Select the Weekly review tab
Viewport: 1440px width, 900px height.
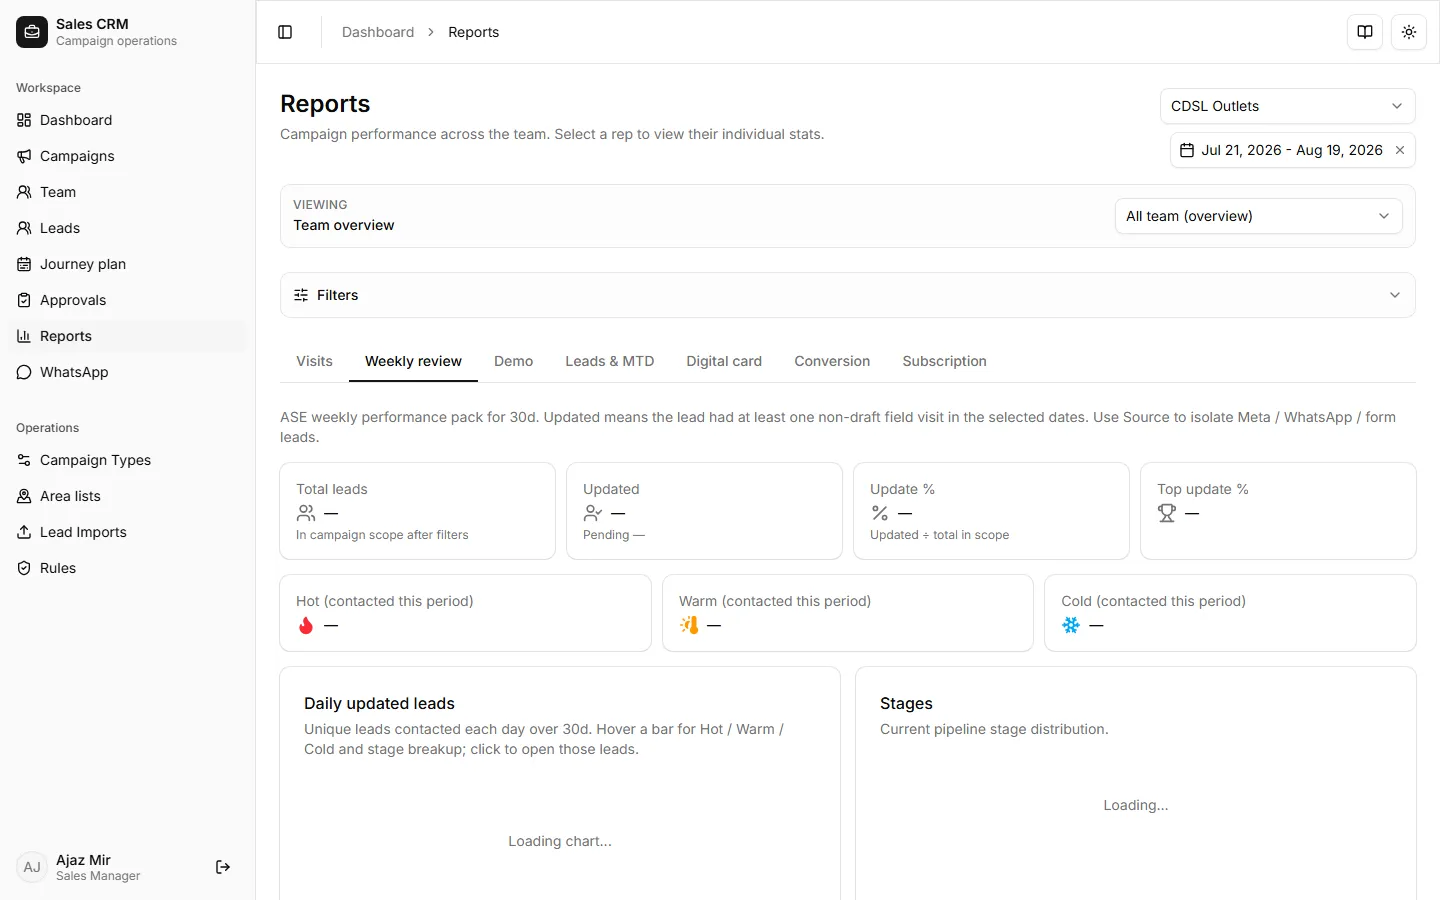(413, 361)
